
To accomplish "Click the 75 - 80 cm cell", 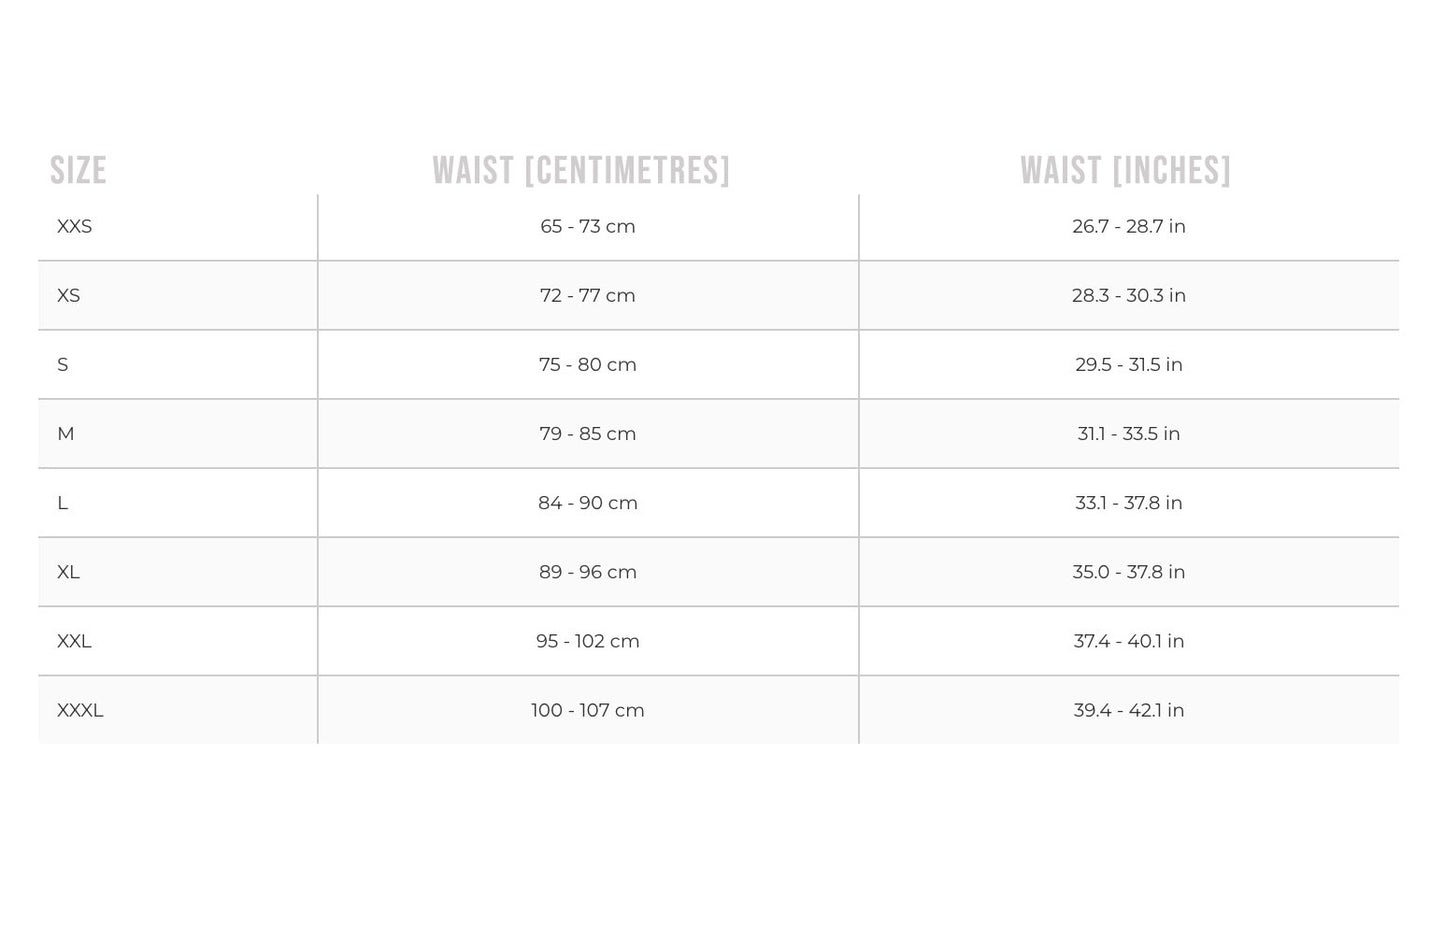I will tap(588, 365).
